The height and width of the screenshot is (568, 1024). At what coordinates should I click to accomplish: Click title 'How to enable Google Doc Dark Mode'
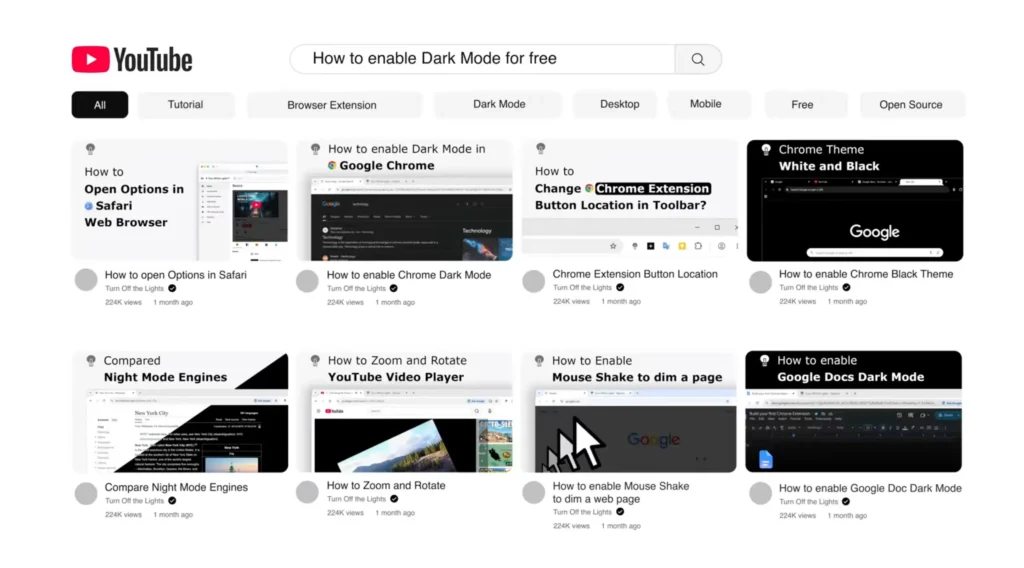pyautogui.click(x=870, y=488)
